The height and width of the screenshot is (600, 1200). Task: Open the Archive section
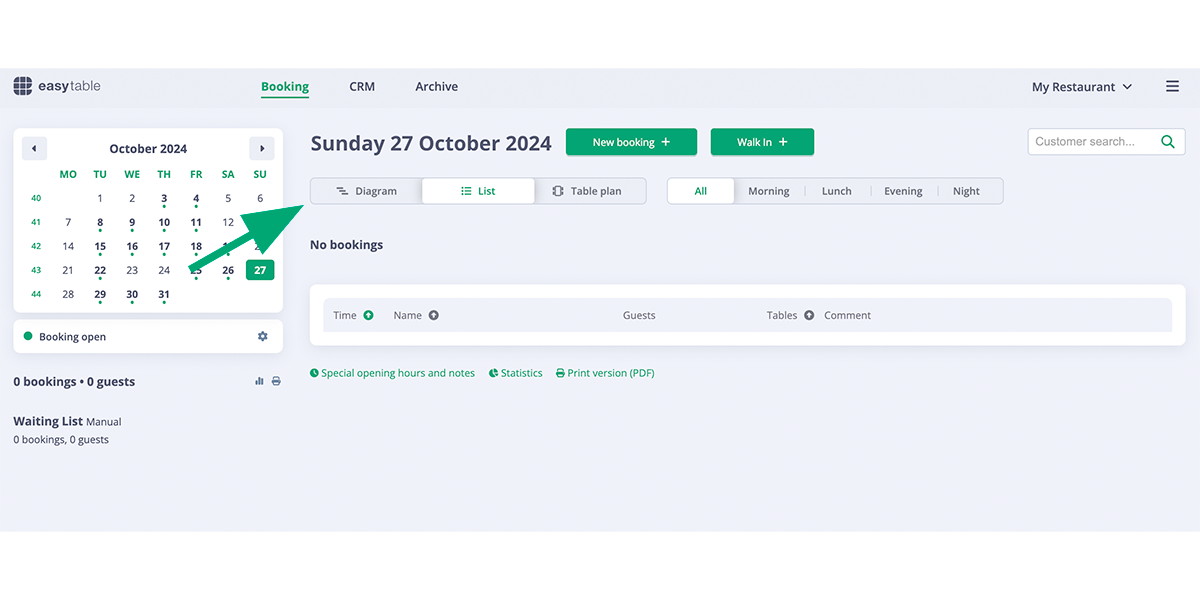click(436, 86)
